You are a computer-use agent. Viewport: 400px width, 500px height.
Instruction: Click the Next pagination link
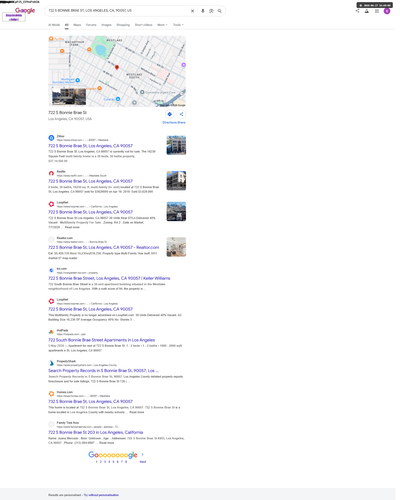143,462
